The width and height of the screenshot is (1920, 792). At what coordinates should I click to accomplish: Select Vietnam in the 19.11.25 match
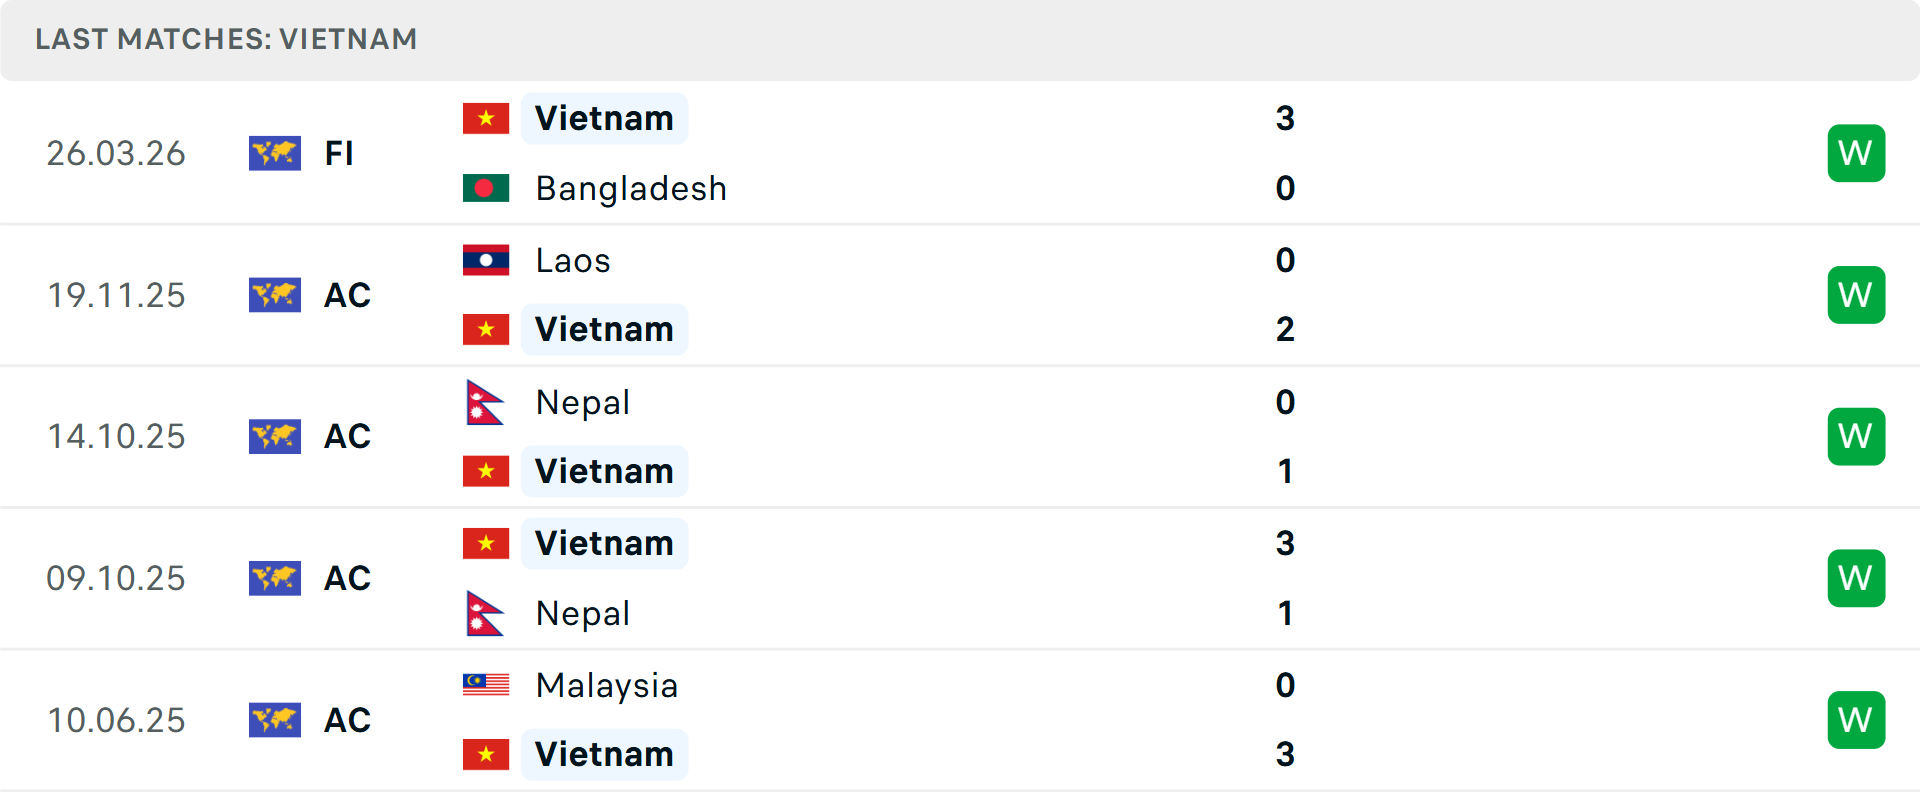click(604, 329)
